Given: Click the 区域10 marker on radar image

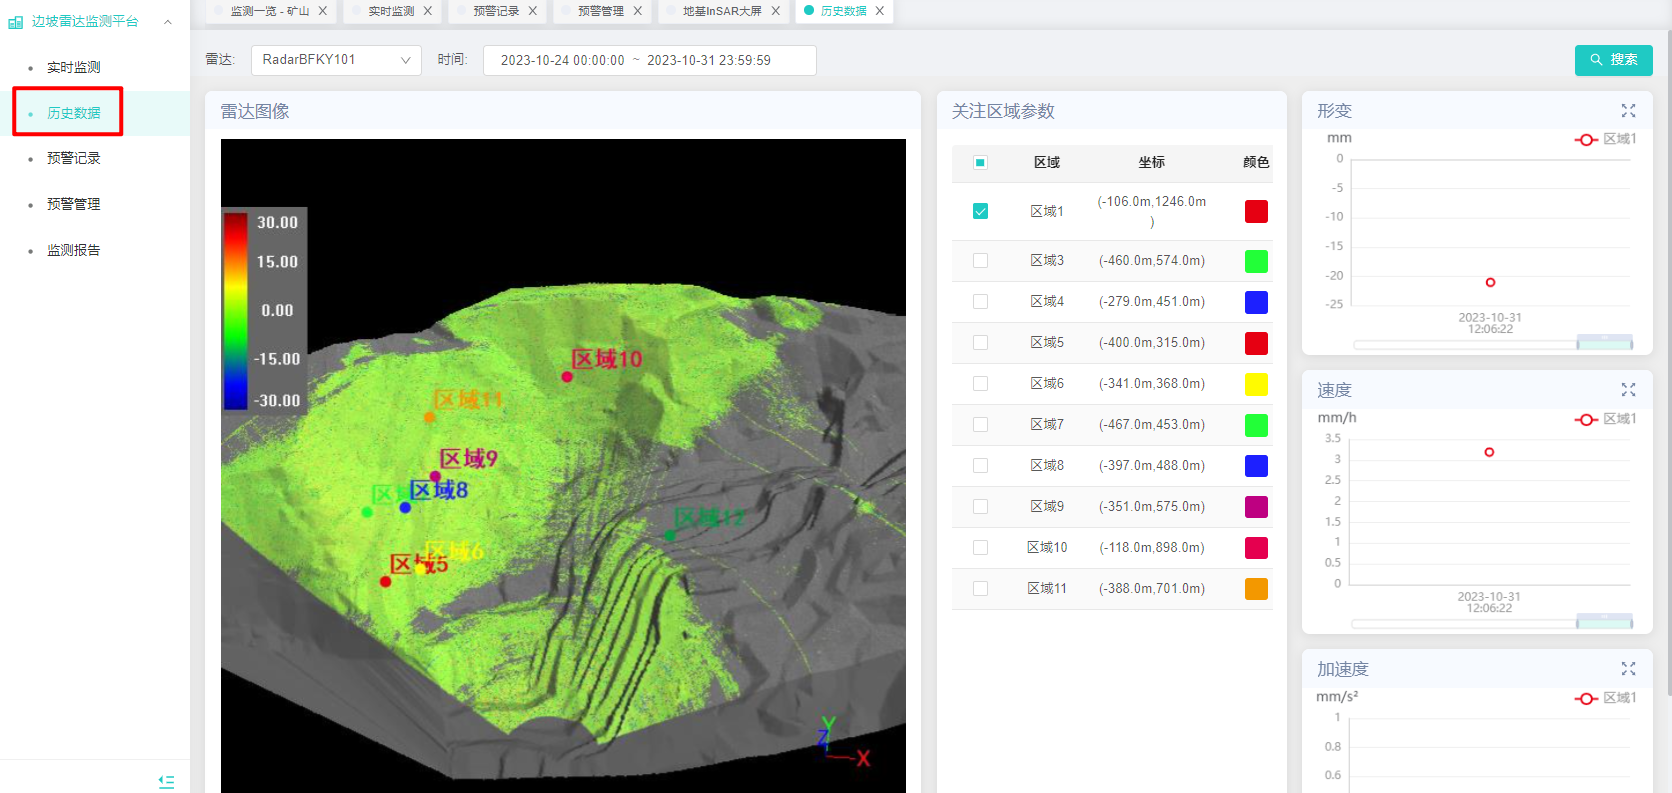Looking at the screenshot, I should pos(567,377).
